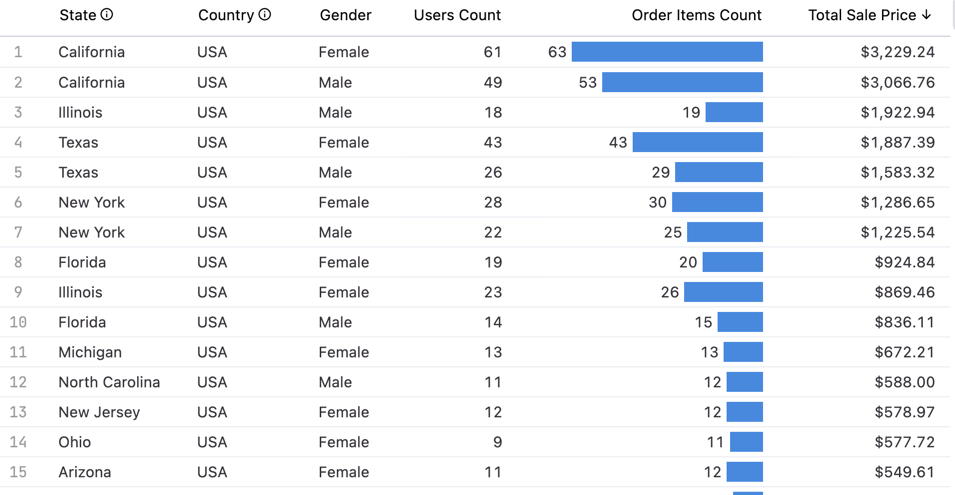Click the California cell in row 1
The width and height of the screenshot is (955, 495).
click(91, 52)
